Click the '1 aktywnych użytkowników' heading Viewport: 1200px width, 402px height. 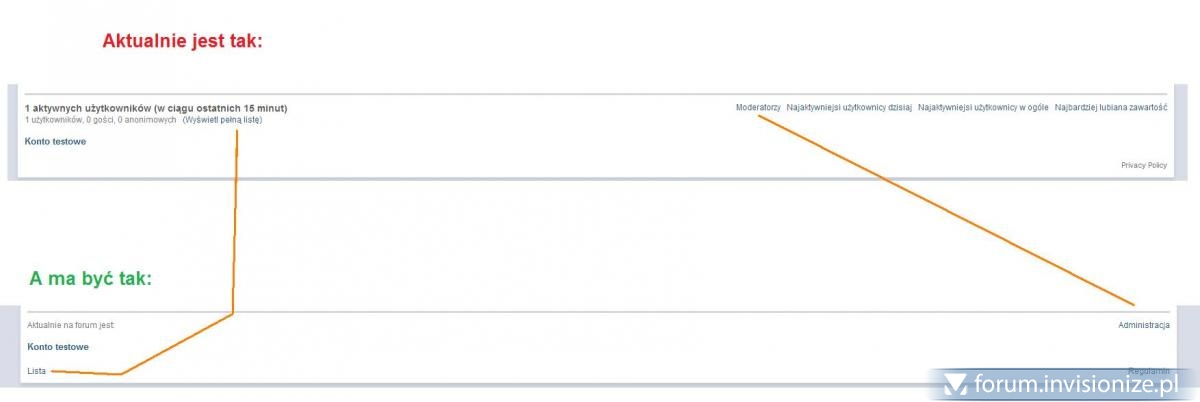tap(156, 108)
